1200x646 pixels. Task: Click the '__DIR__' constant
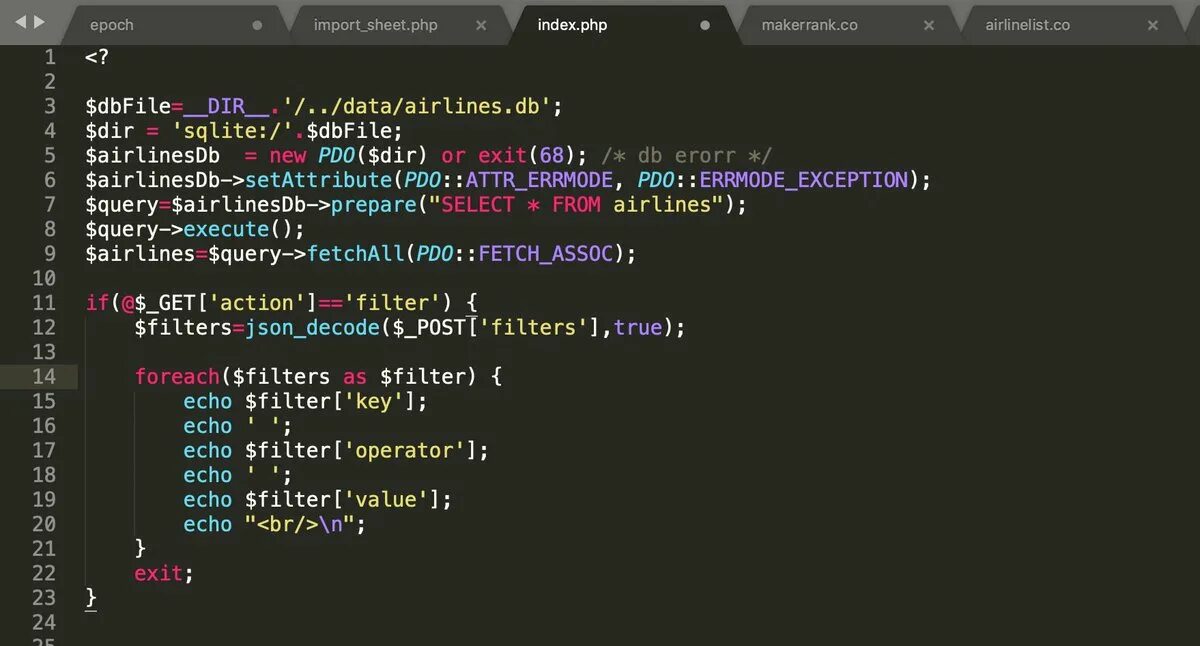coord(226,106)
